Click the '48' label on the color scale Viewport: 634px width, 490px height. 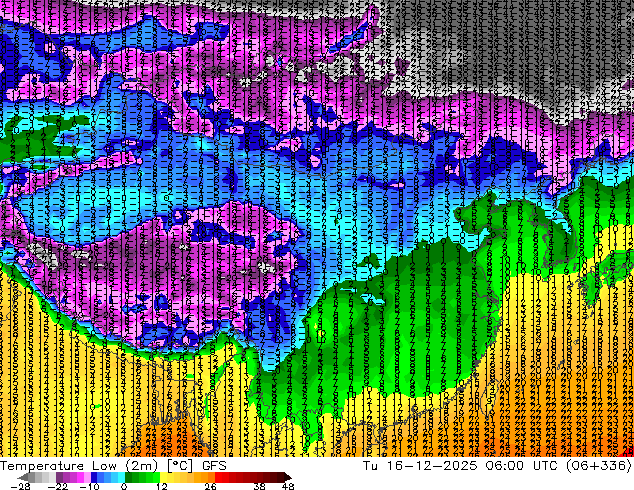pos(288,486)
